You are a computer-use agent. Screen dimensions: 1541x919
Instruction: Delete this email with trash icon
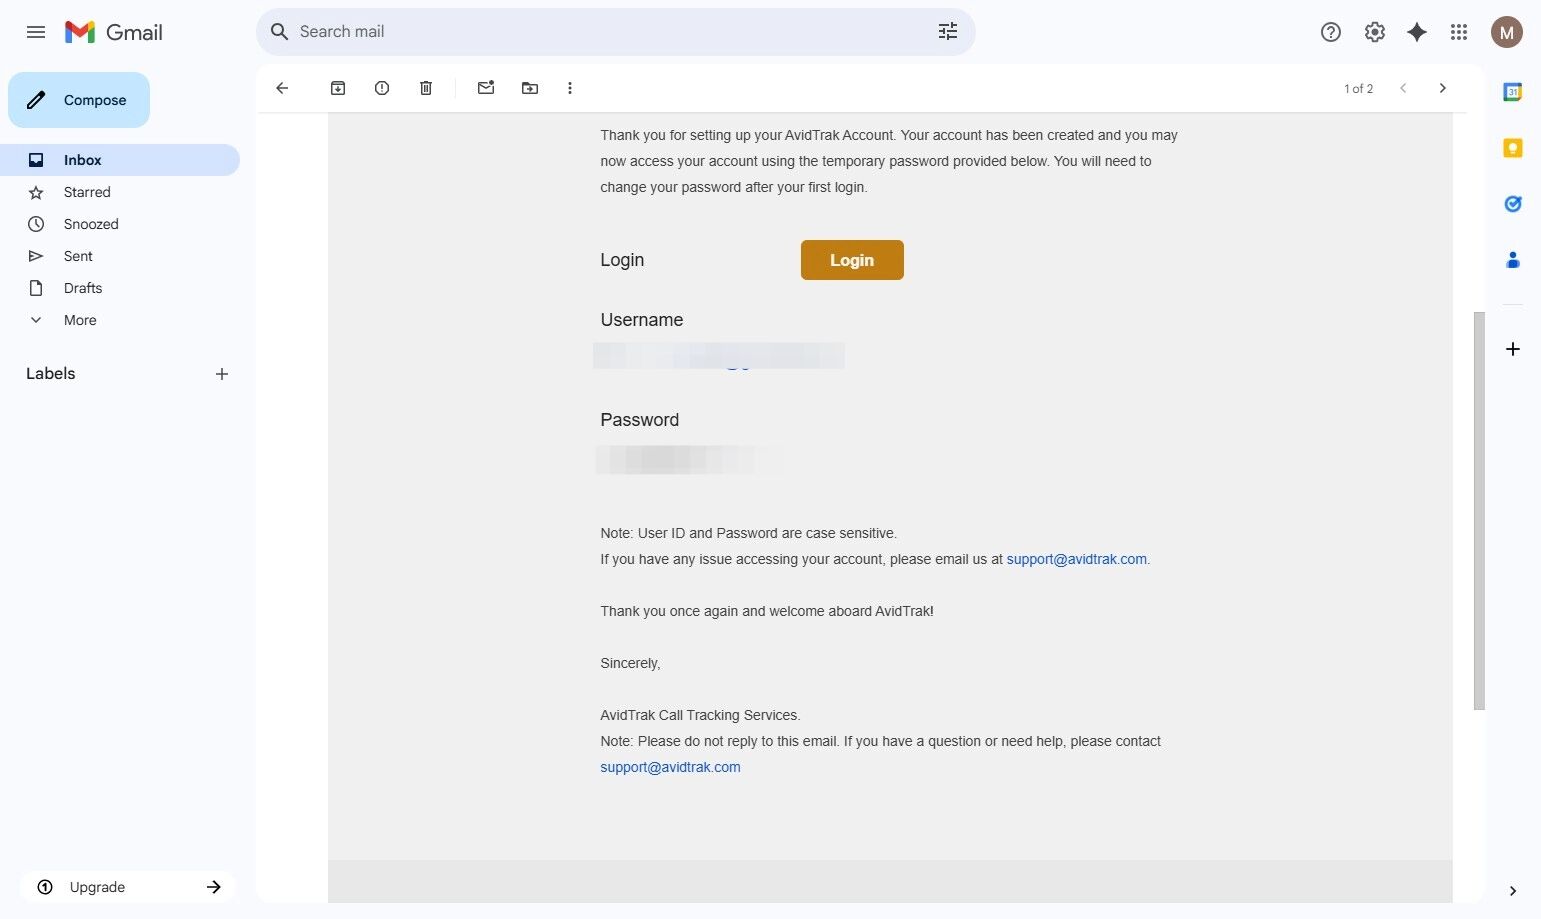pyautogui.click(x=426, y=88)
